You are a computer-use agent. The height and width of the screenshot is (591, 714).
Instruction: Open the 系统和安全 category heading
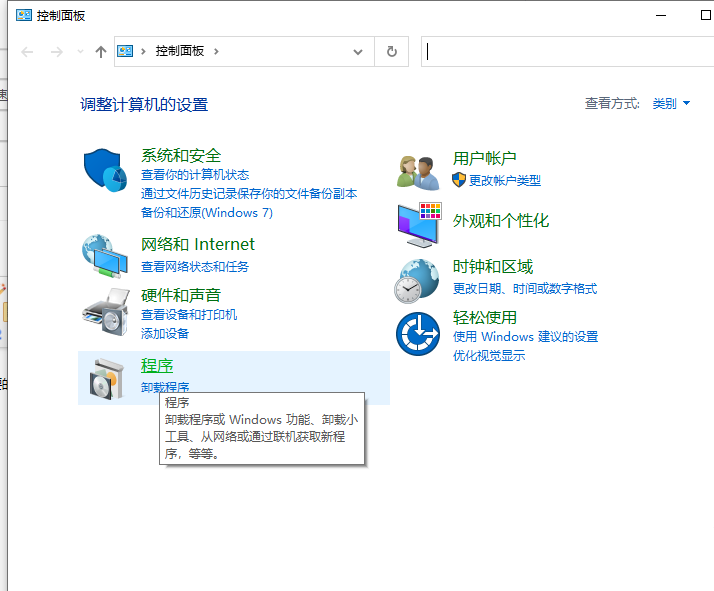(x=181, y=156)
